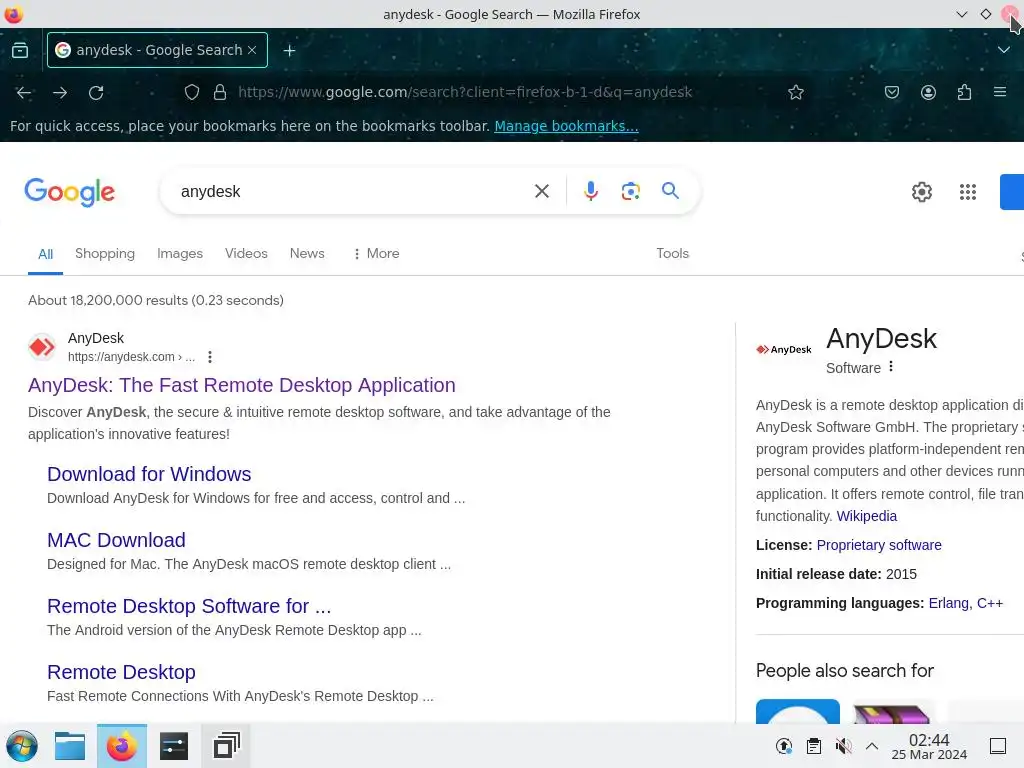Start voice search with microphone icon
The image size is (1024, 768).
pos(590,191)
